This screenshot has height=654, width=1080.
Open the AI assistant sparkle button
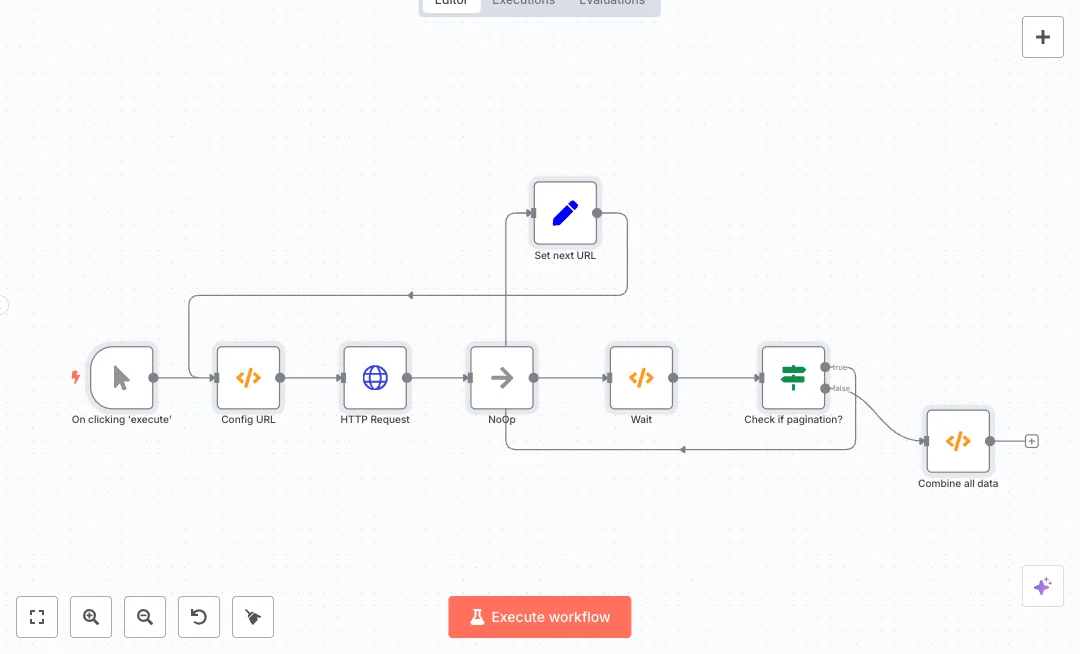click(1042, 586)
